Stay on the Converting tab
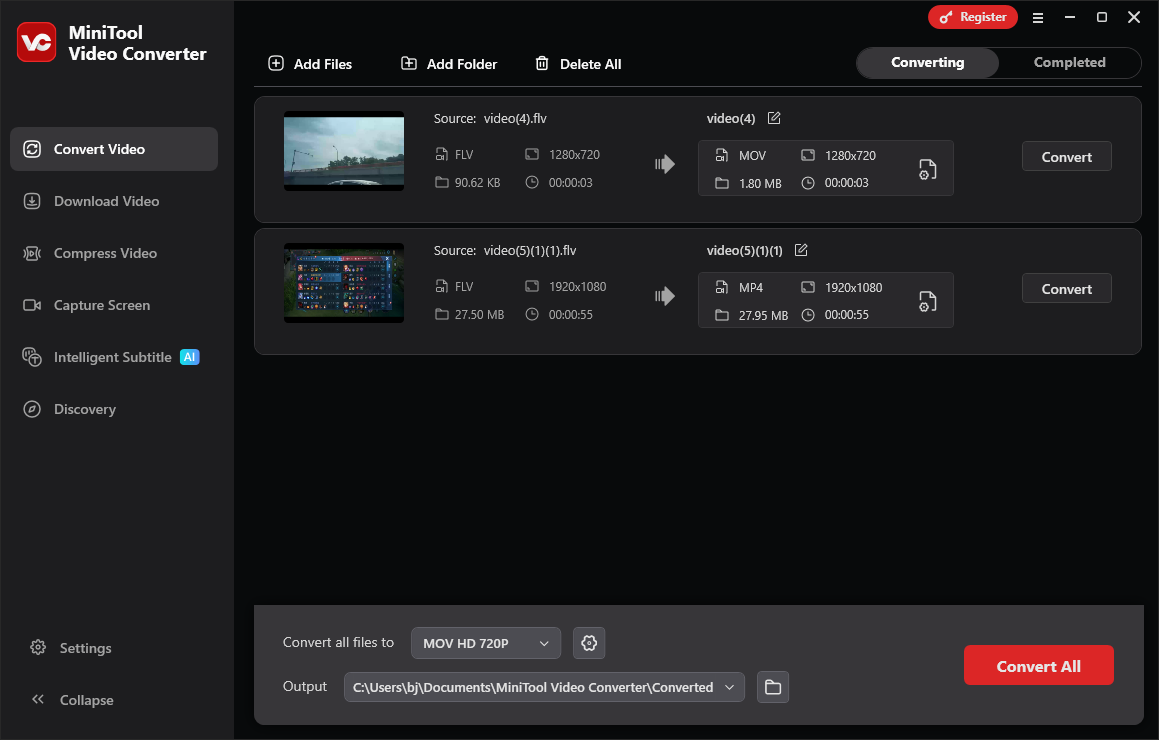1159x740 pixels. [926, 62]
